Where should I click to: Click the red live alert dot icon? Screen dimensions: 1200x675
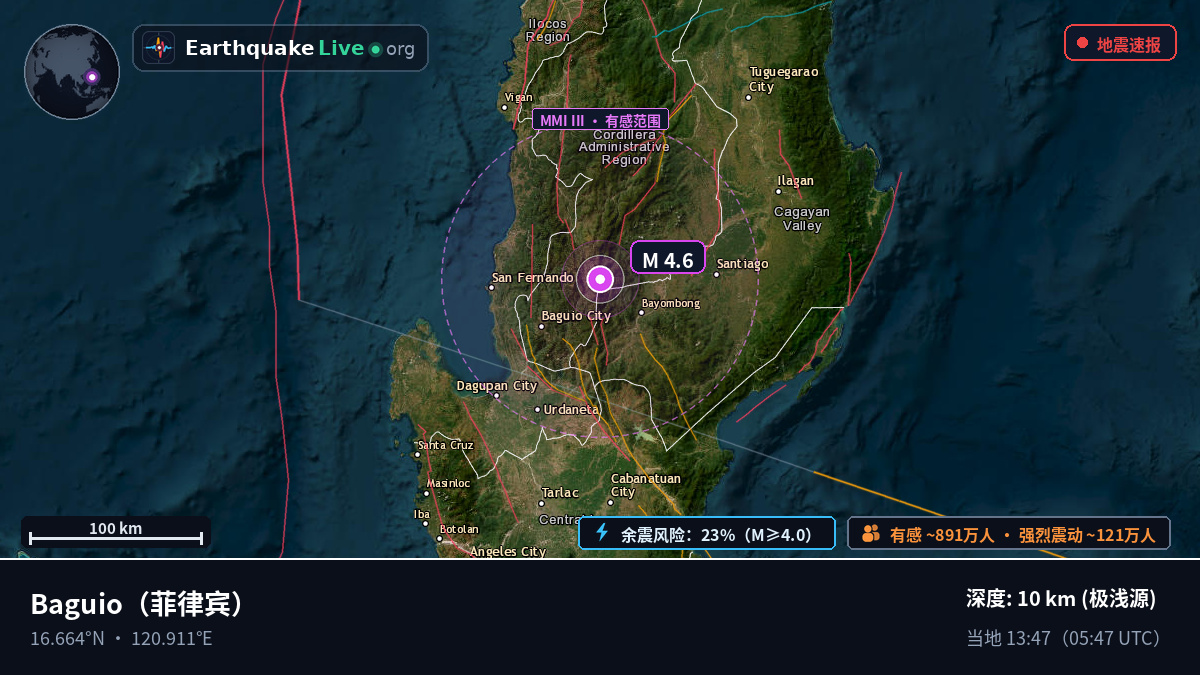[1082, 43]
